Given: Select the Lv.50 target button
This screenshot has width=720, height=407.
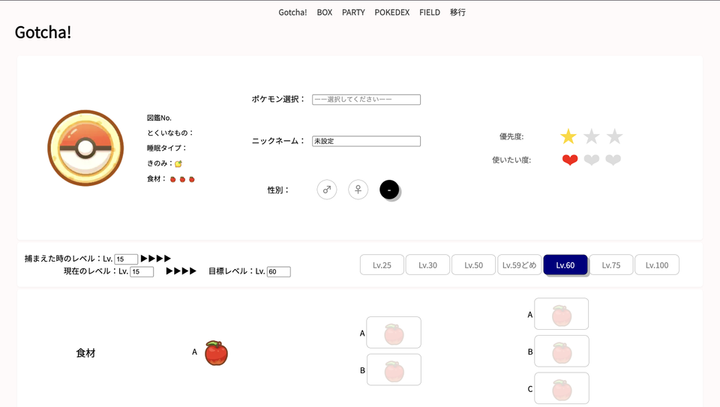Looking at the screenshot, I should pos(473,265).
